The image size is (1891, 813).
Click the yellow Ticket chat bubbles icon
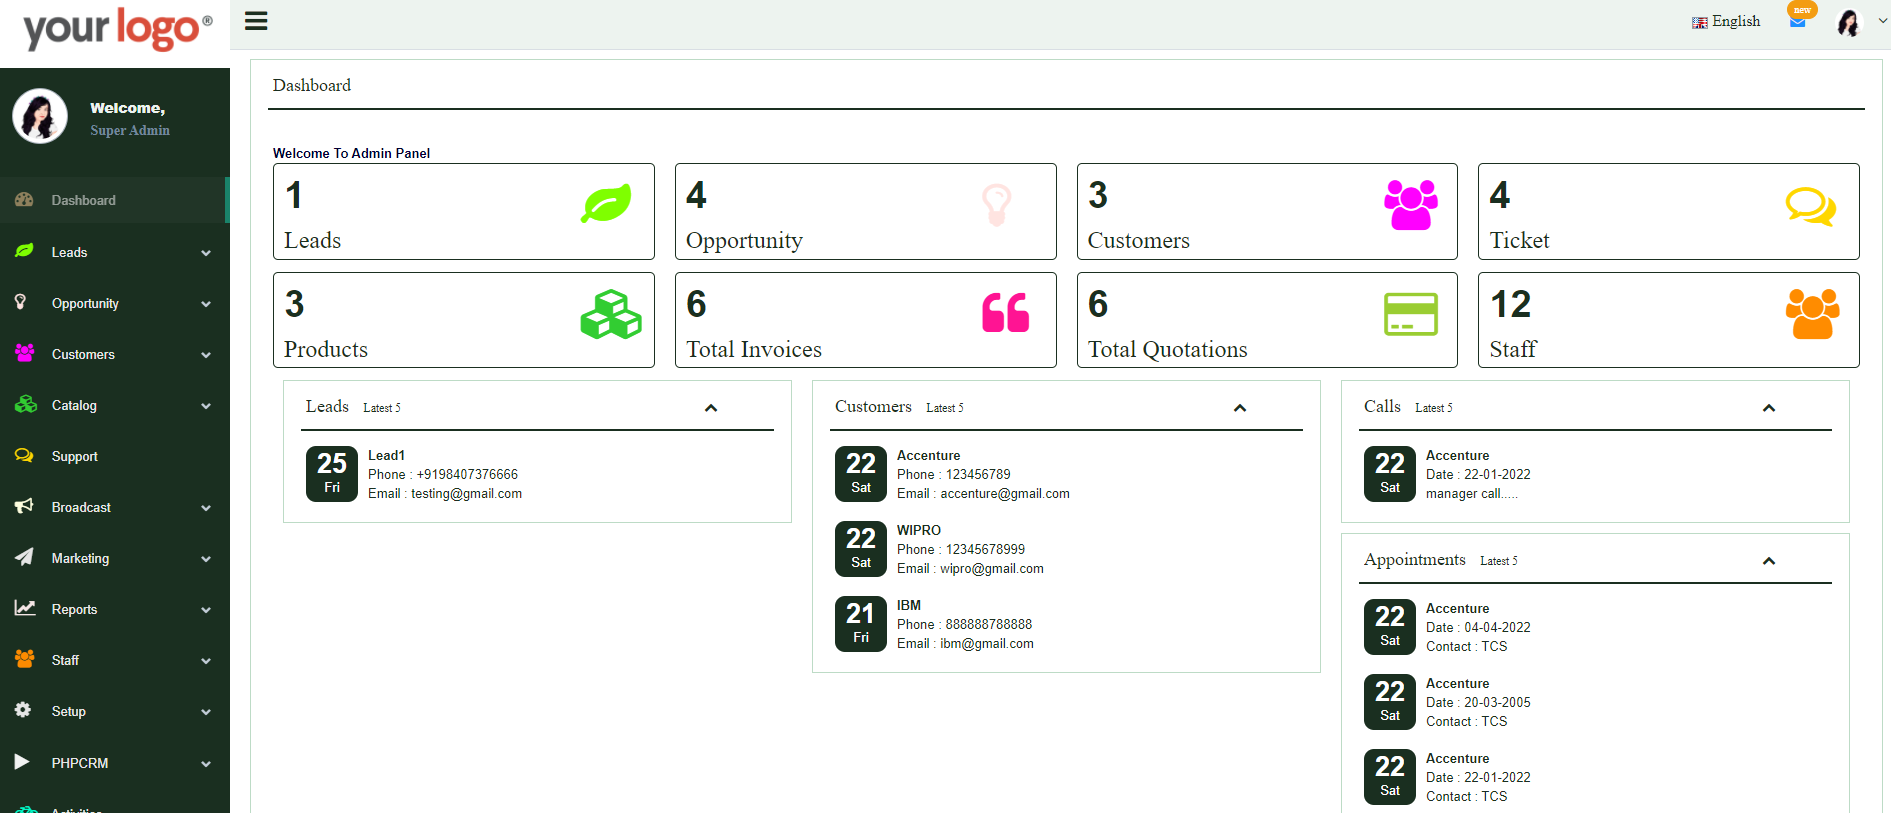pos(1810,206)
